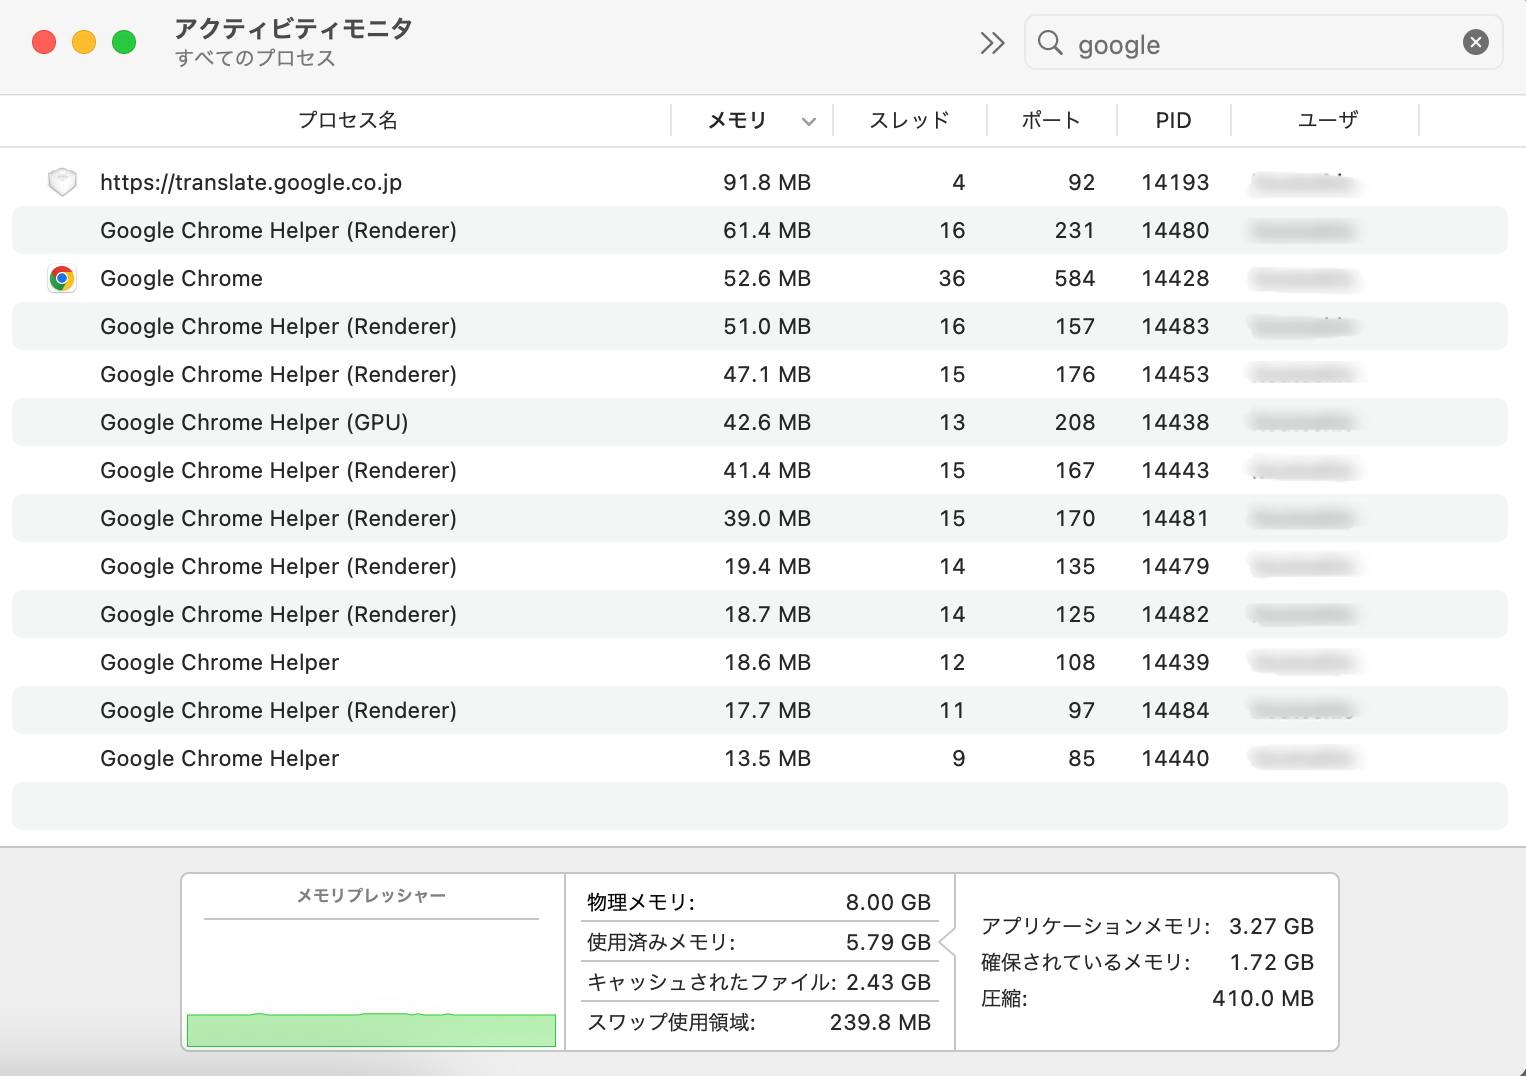Click the すべてのプロセス subtitle
The height and width of the screenshot is (1076, 1526).
[x=255, y=58]
